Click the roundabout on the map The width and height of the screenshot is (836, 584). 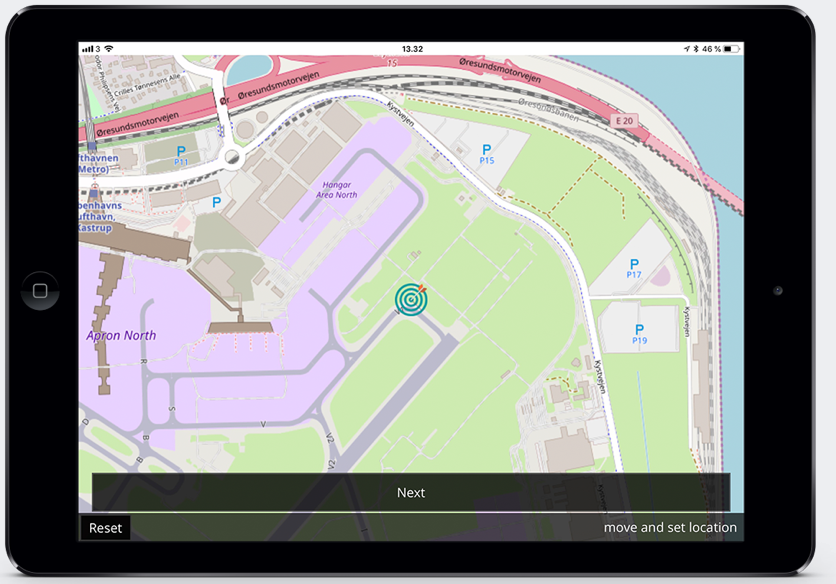point(232,157)
